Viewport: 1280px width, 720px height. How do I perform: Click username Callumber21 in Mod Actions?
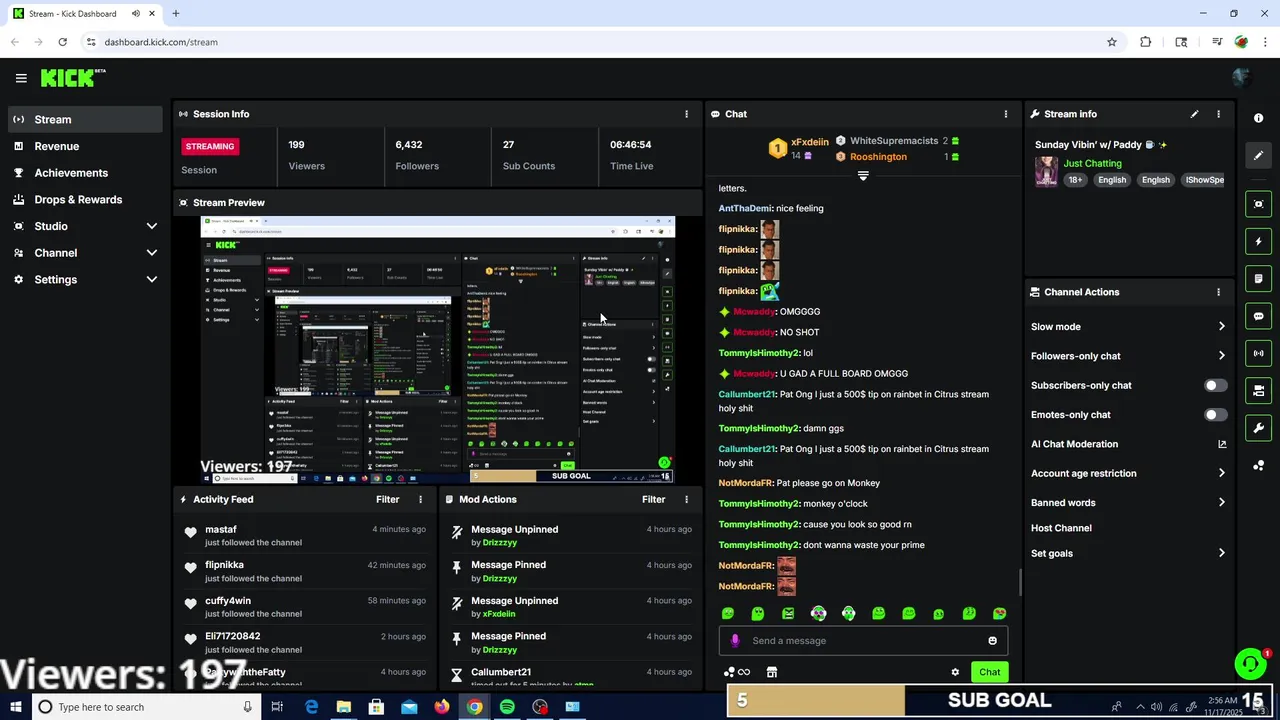pyautogui.click(x=501, y=672)
